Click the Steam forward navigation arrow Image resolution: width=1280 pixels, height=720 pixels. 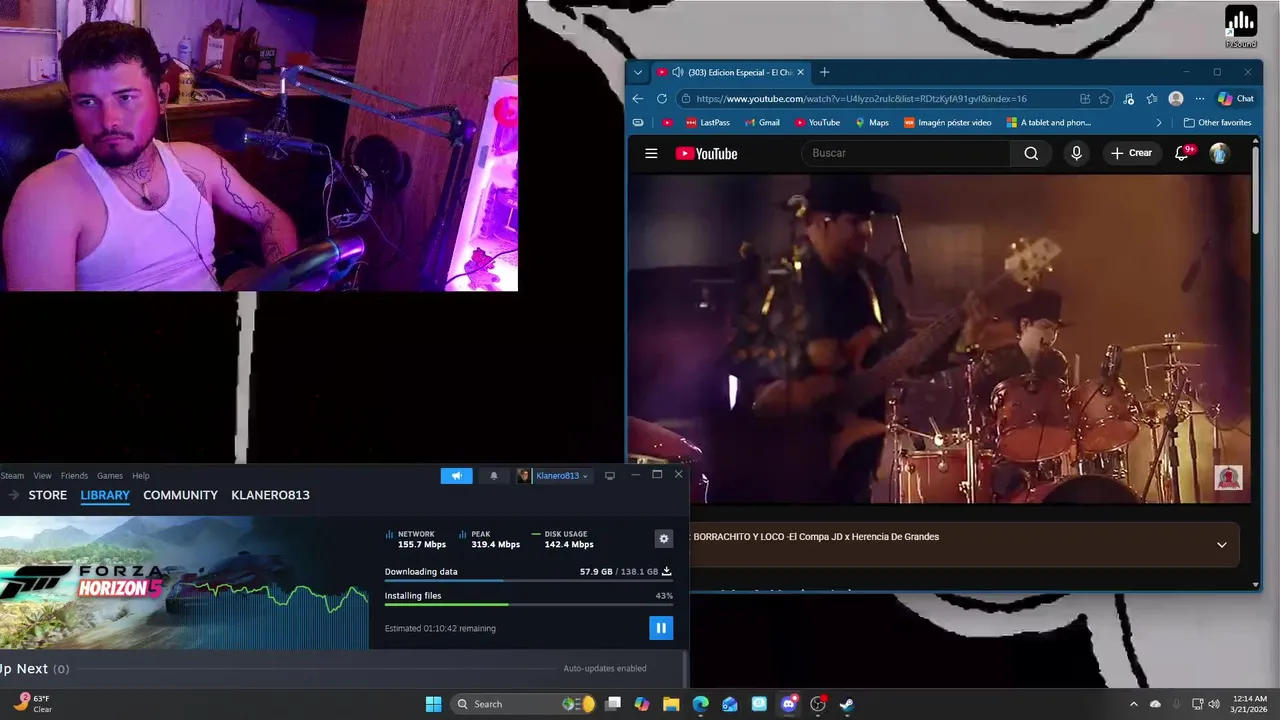click(14, 495)
